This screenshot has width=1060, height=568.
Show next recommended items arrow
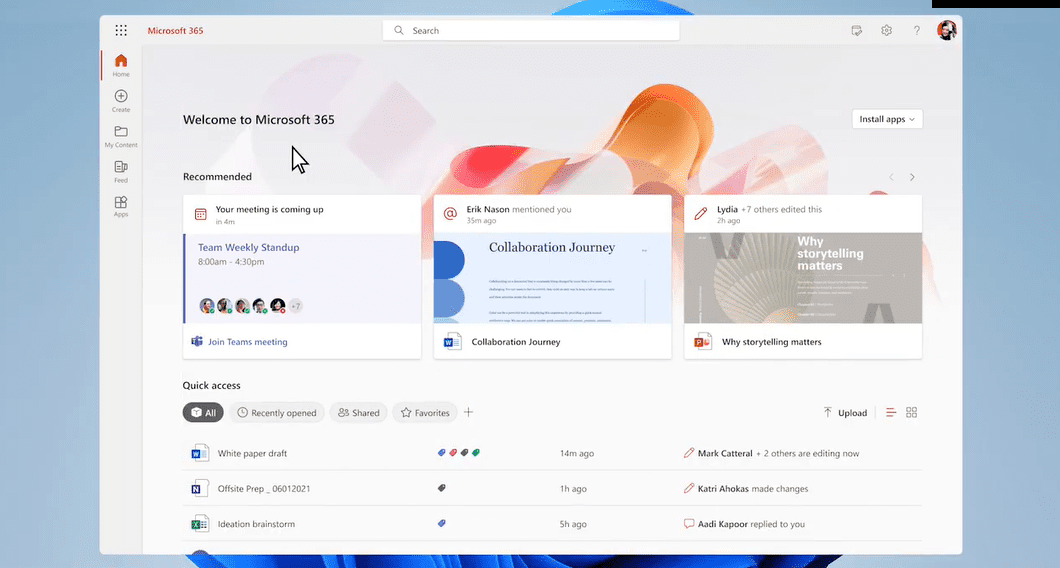912,177
